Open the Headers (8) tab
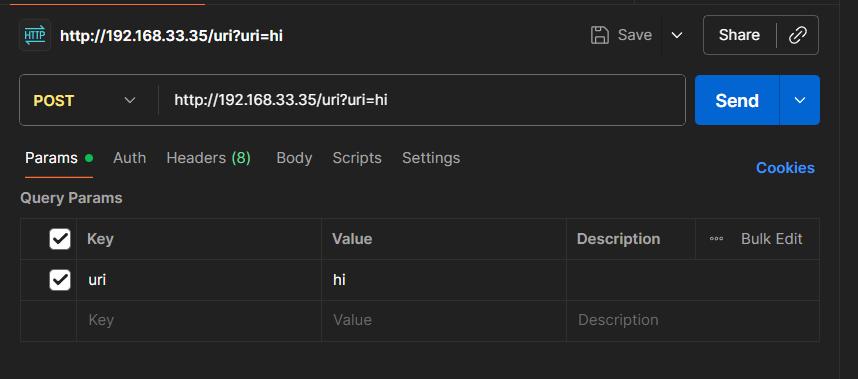 pos(208,158)
